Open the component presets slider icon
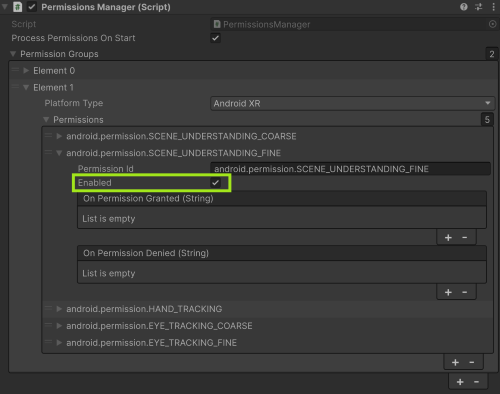Viewport: 500px width, 394px height. (x=478, y=7)
